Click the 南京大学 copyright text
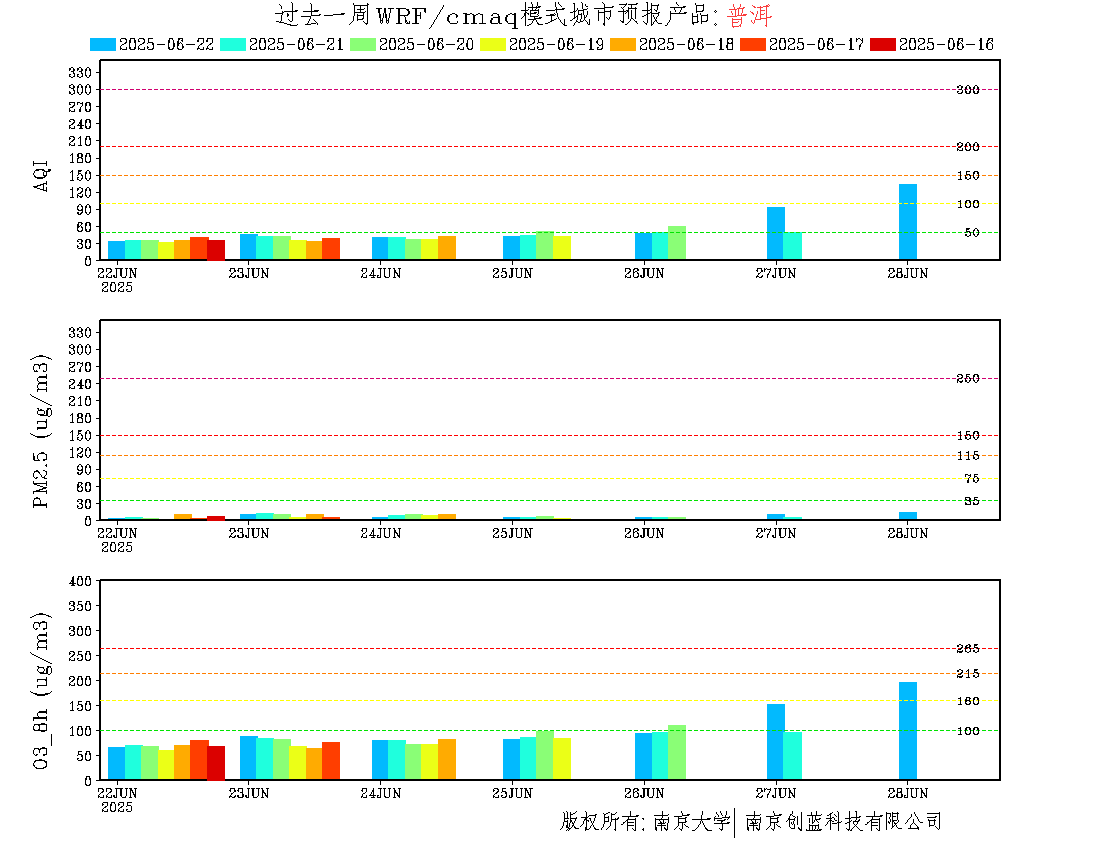The height and width of the screenshot is (850, 1100). click(x=692, y=821)
